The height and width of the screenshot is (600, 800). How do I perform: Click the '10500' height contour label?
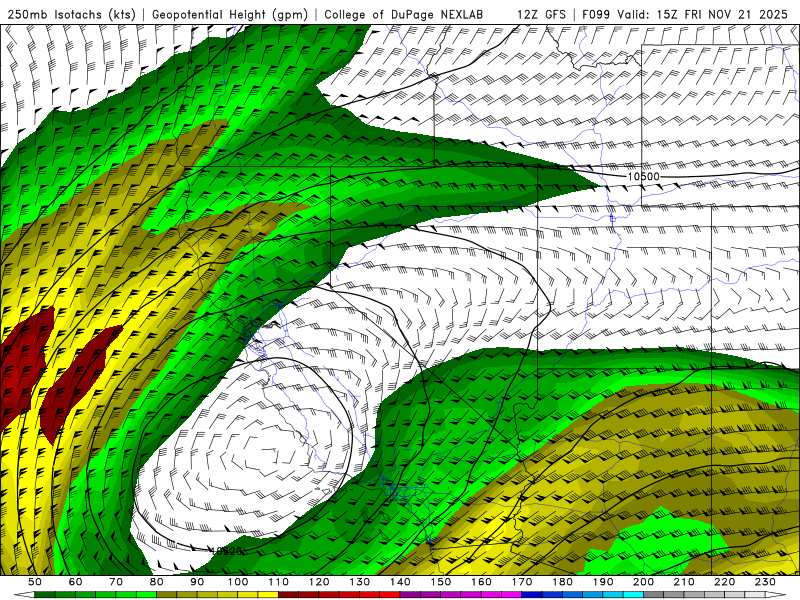pyautogui.click(x=643, y=177)
